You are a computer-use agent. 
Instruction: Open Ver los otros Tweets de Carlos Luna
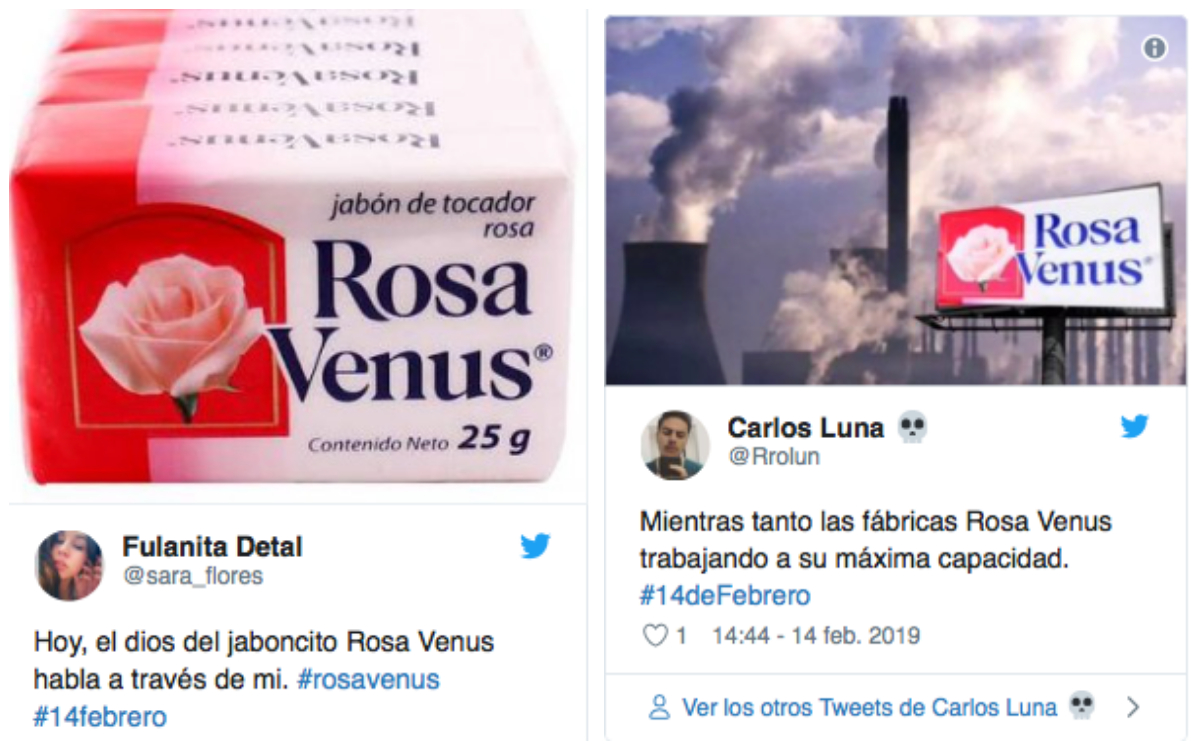tap(869, 708)
